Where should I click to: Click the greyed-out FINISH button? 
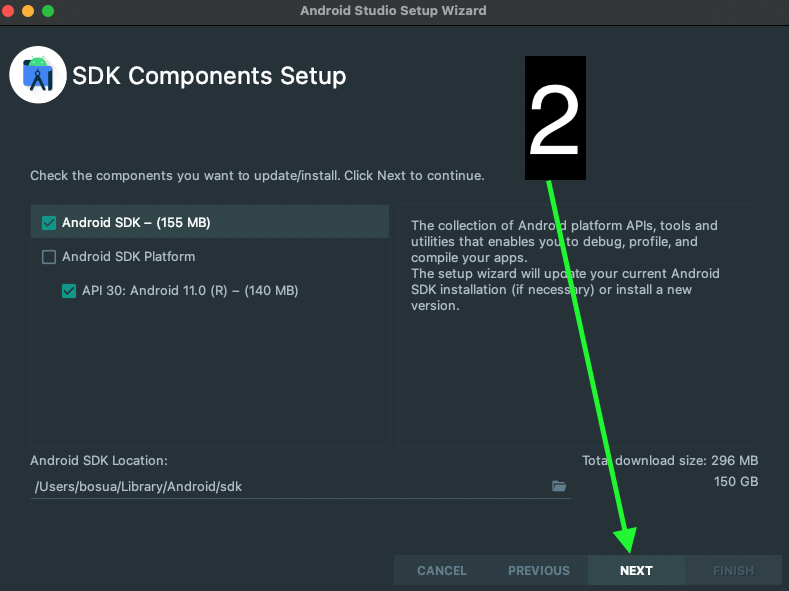click(733, 570)
